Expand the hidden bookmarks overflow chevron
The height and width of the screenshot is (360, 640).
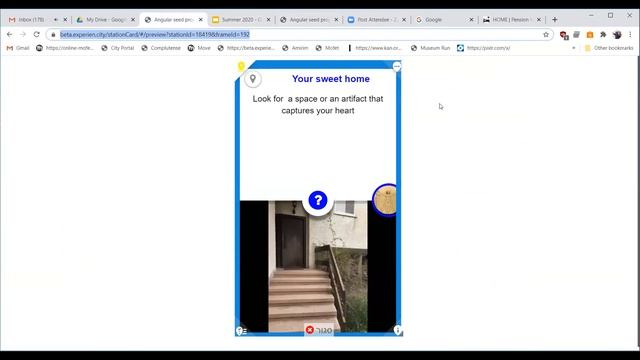573,48
